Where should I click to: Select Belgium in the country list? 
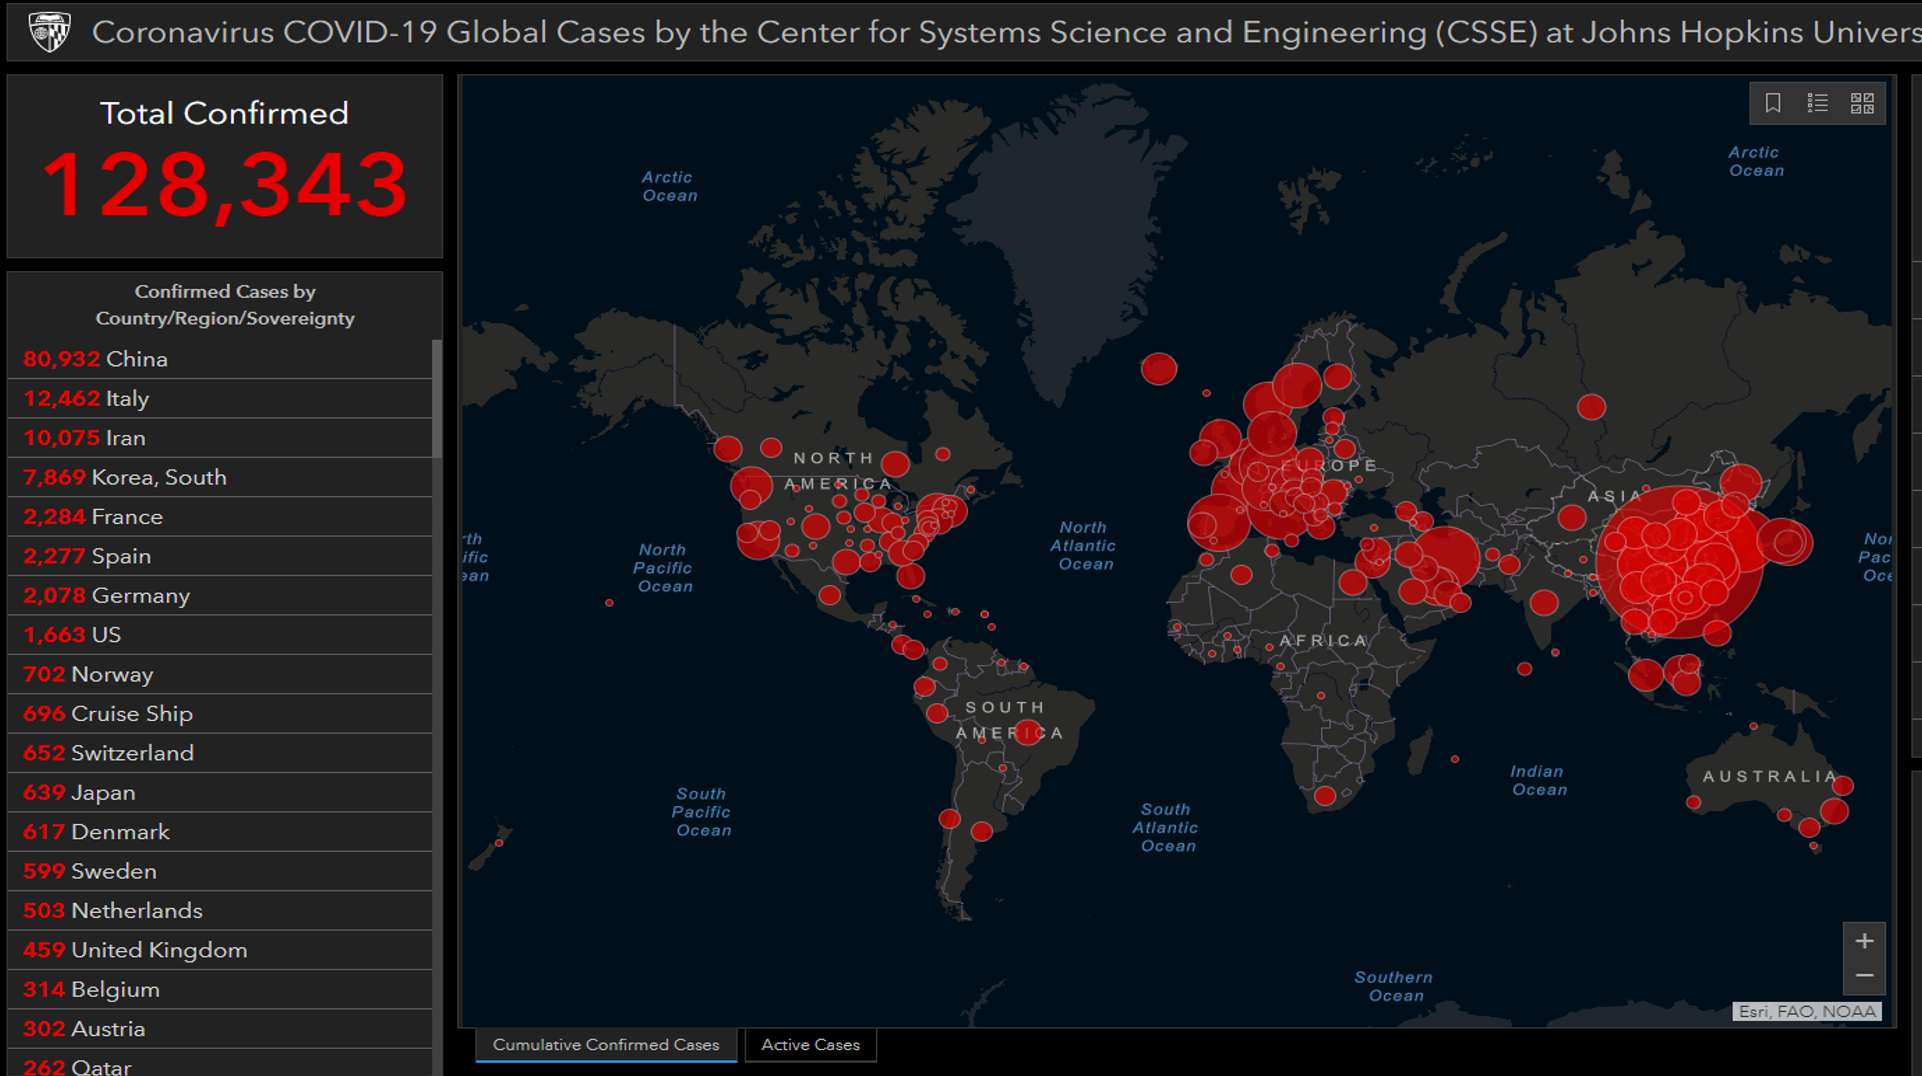click(220, 990)
